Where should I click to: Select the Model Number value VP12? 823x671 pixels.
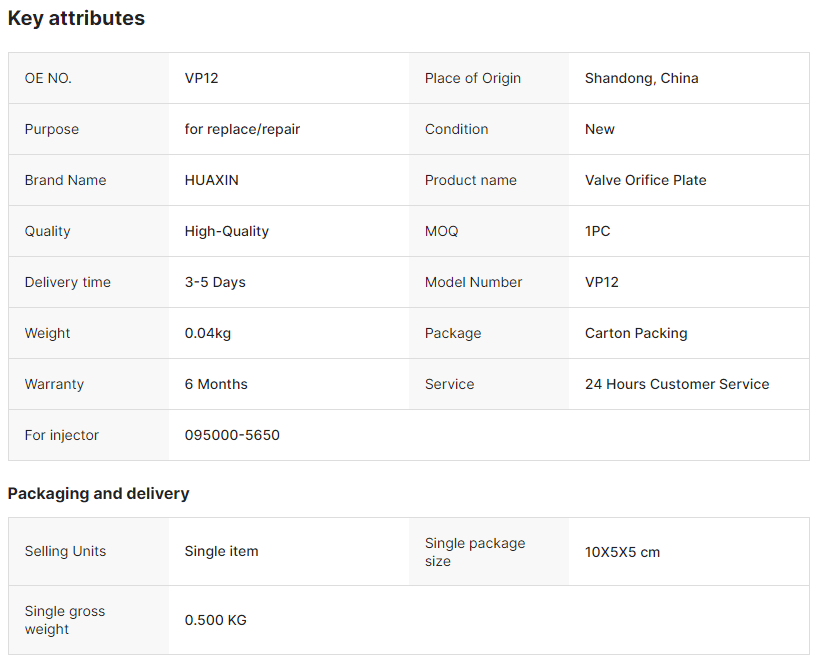[x=602, y=282]
